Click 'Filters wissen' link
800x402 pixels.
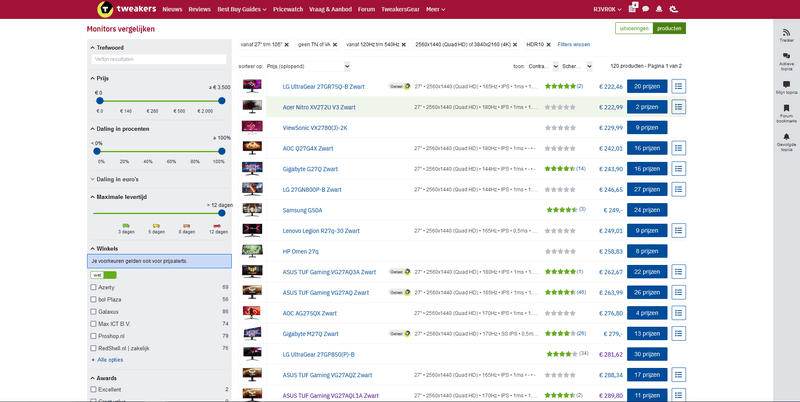point(574,45)
